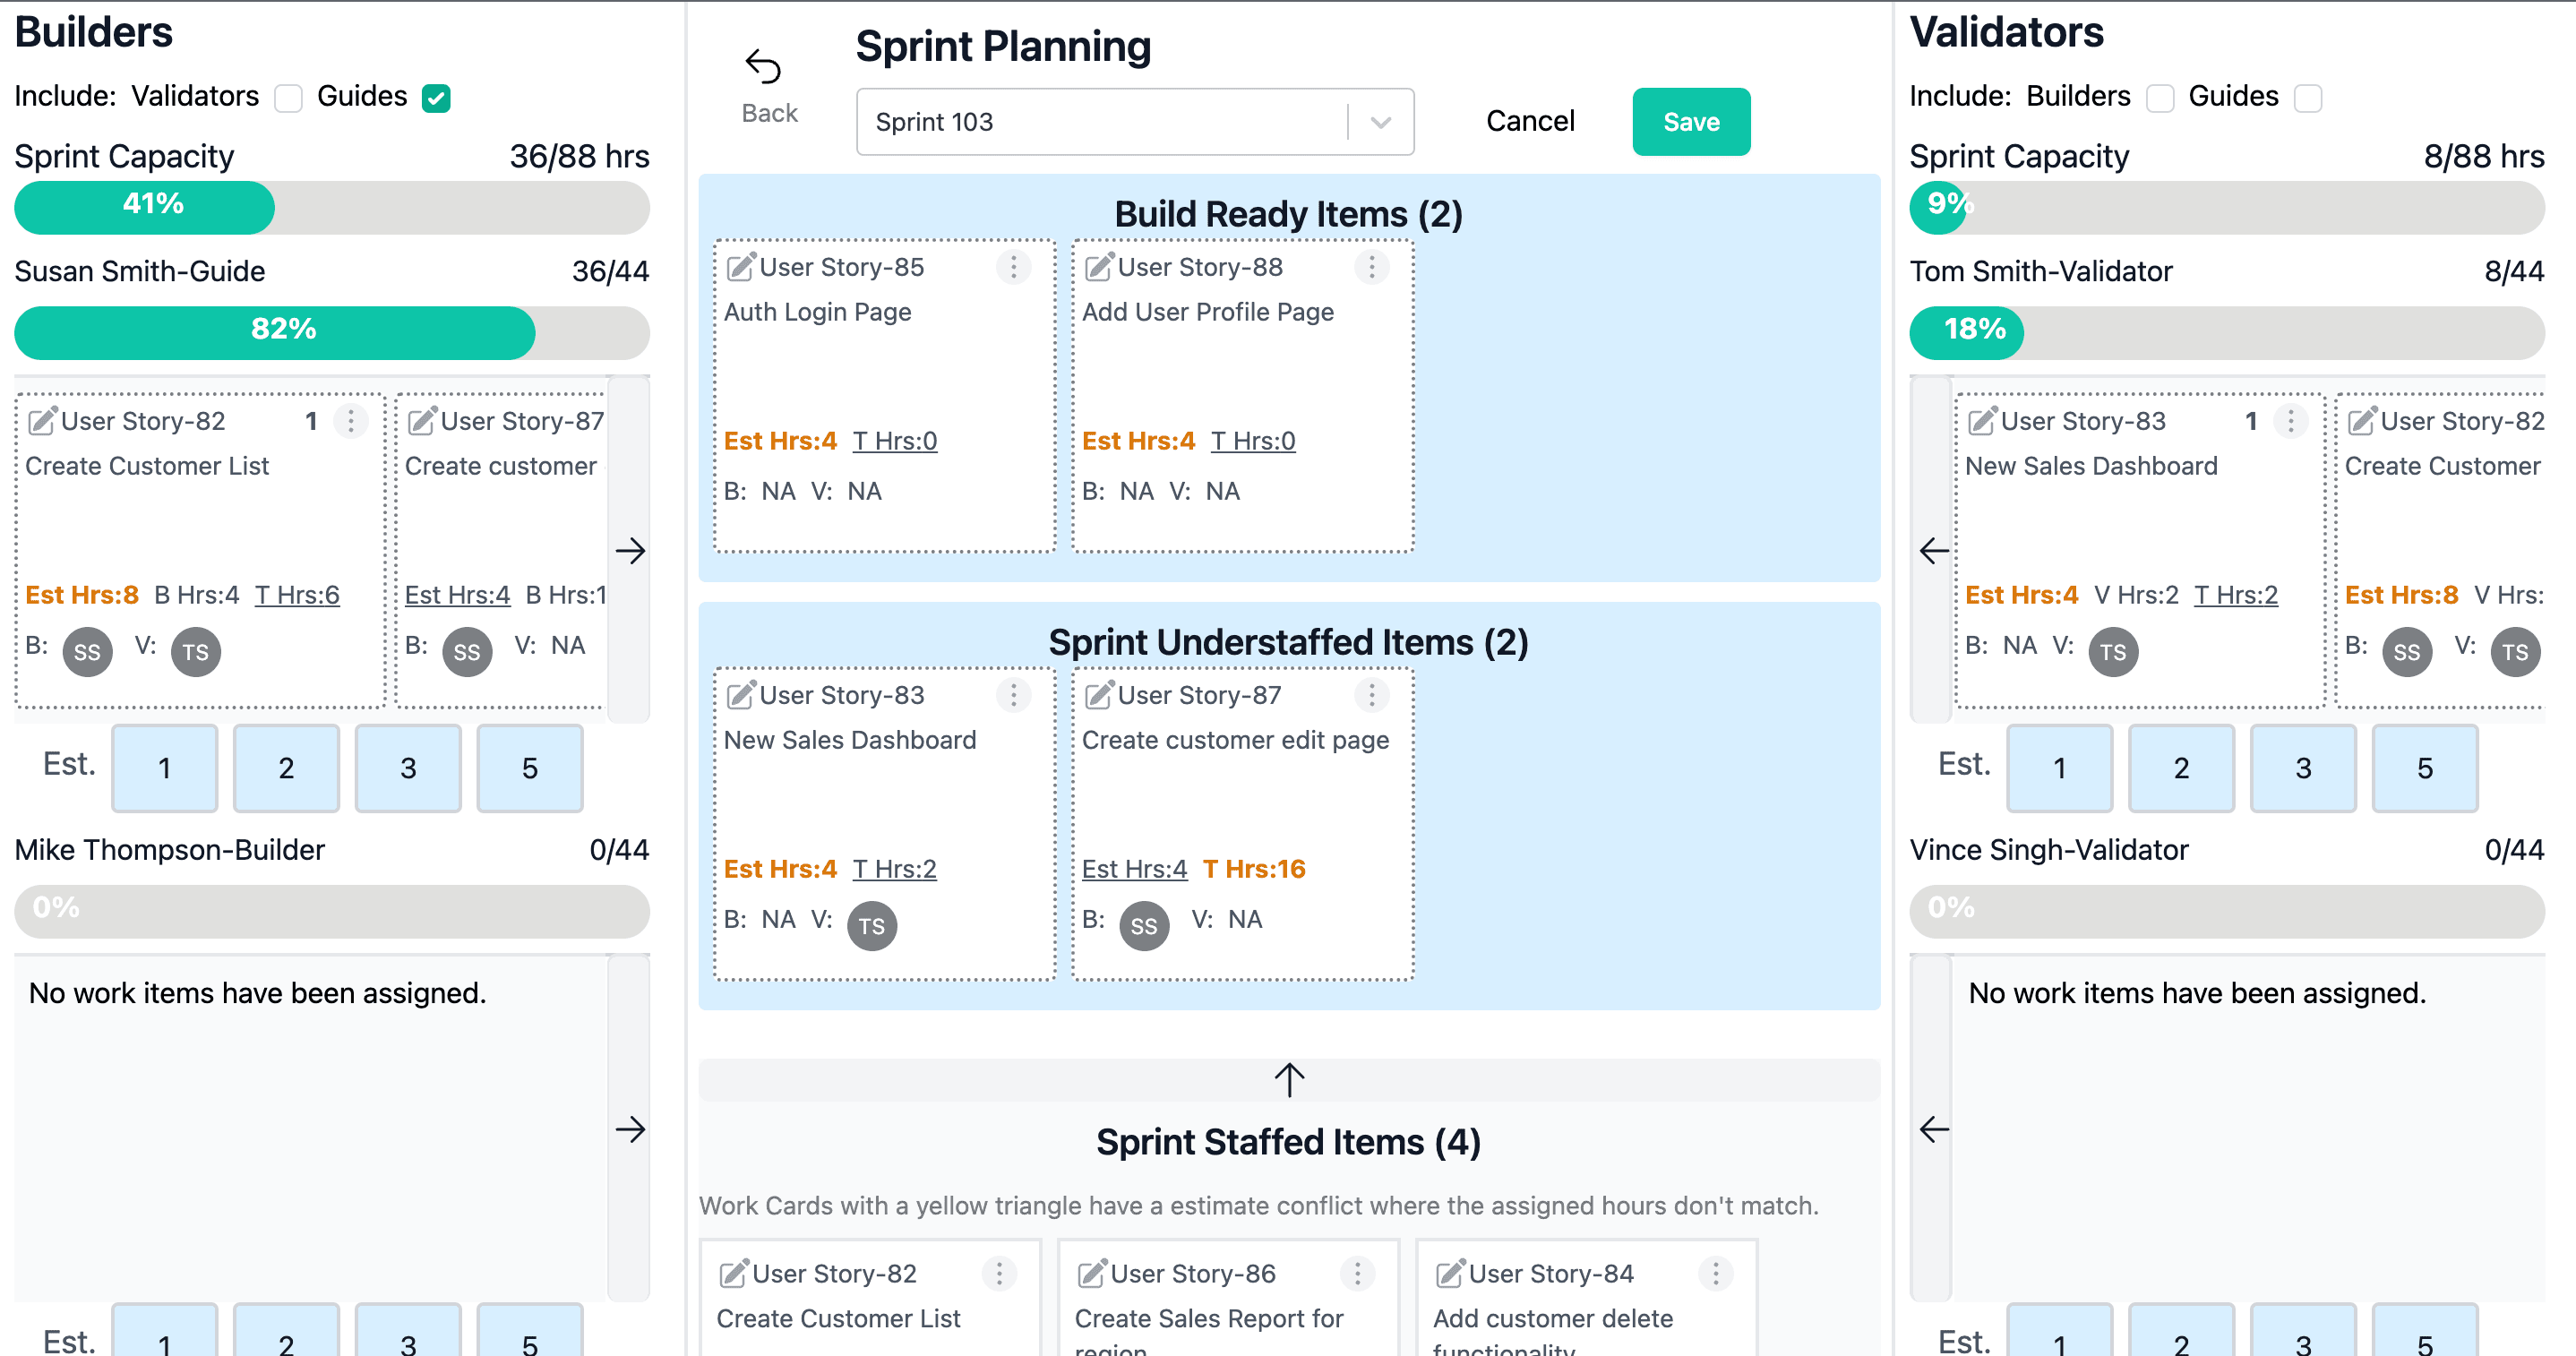Viewport: 2576px width, 1356px height.
Task: Uncheck the Guides checkbox under Builders
Action: [x=436, y=98]
